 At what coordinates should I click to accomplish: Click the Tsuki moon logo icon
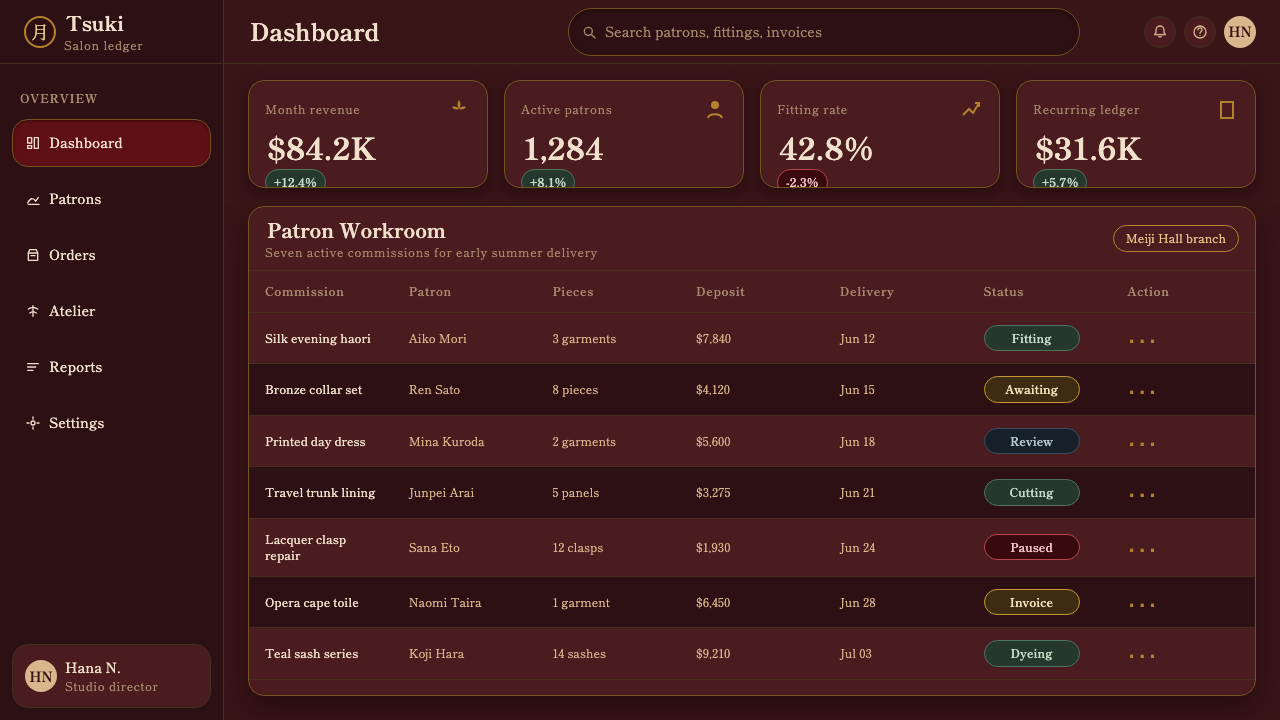(40, 32)
